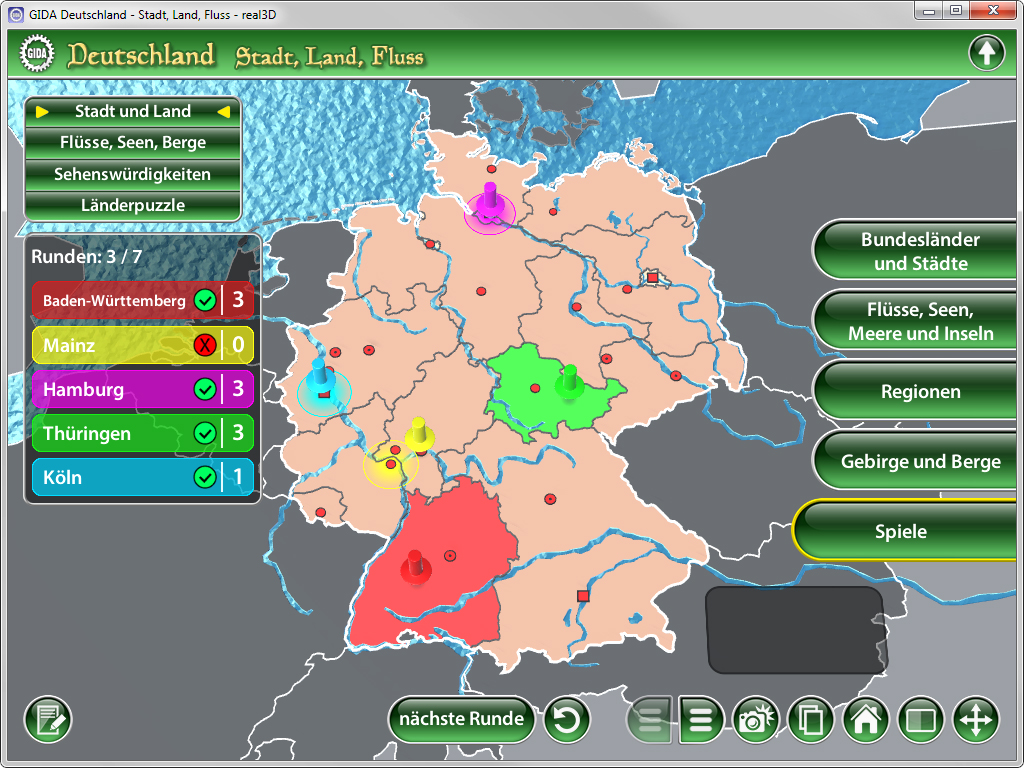The height and width of the screenshot is (768, 1024).
Task: Click the red X beside Mainz
Action: pos(205,345)
